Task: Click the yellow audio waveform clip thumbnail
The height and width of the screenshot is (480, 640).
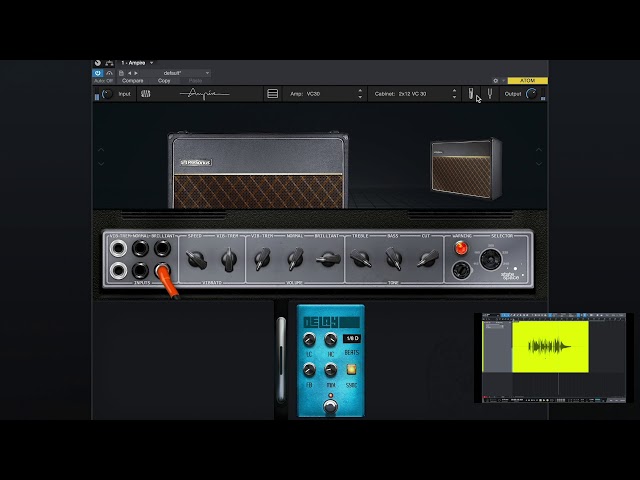Action: [550, 347]
